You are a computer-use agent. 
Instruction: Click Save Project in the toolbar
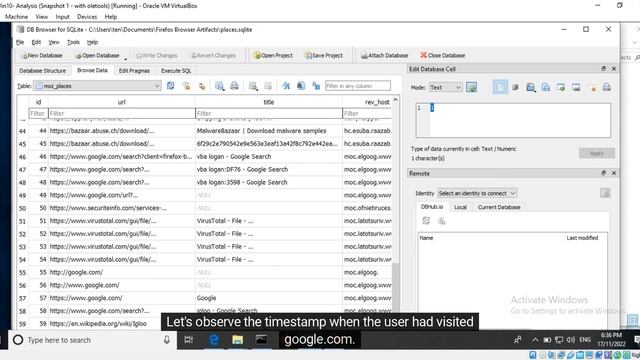[324, 56]
